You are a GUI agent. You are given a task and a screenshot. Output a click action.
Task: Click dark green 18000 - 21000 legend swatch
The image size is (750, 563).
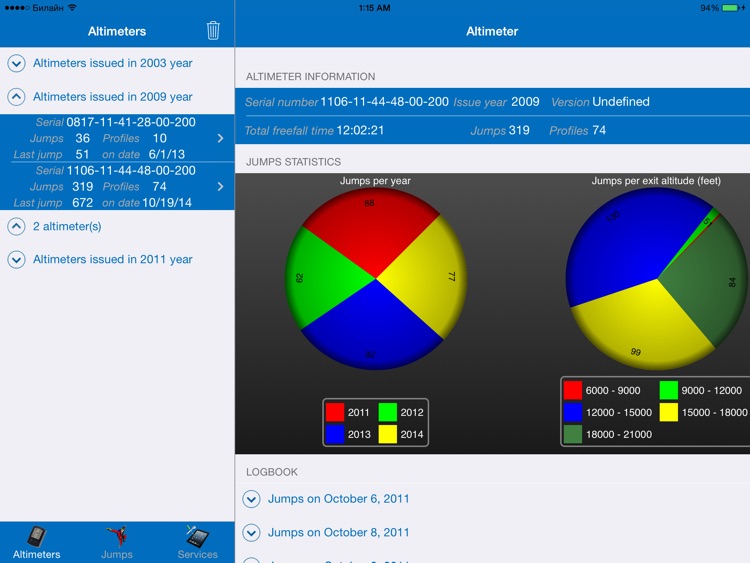[x=573, y=434]
